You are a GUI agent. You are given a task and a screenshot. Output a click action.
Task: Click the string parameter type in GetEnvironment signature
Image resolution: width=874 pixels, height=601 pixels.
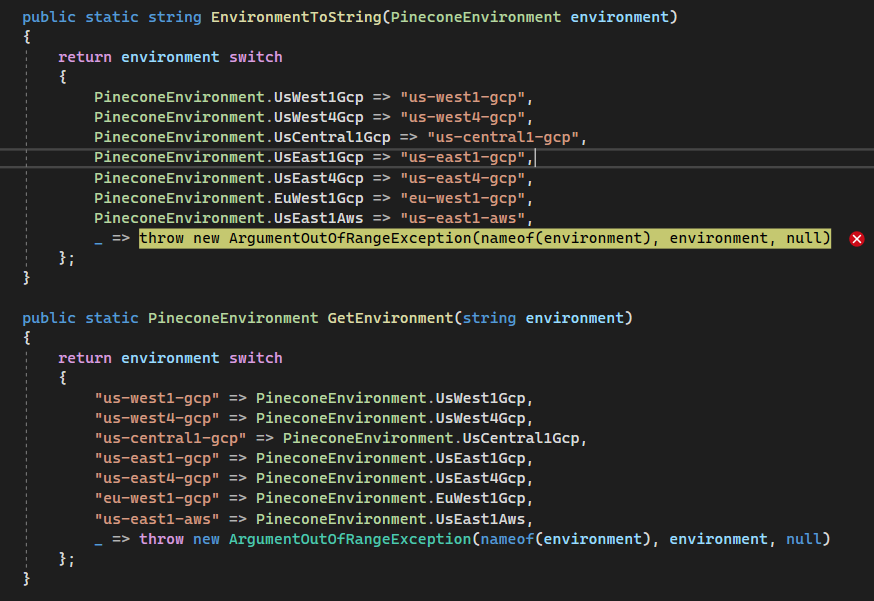(x=489, y=318)
